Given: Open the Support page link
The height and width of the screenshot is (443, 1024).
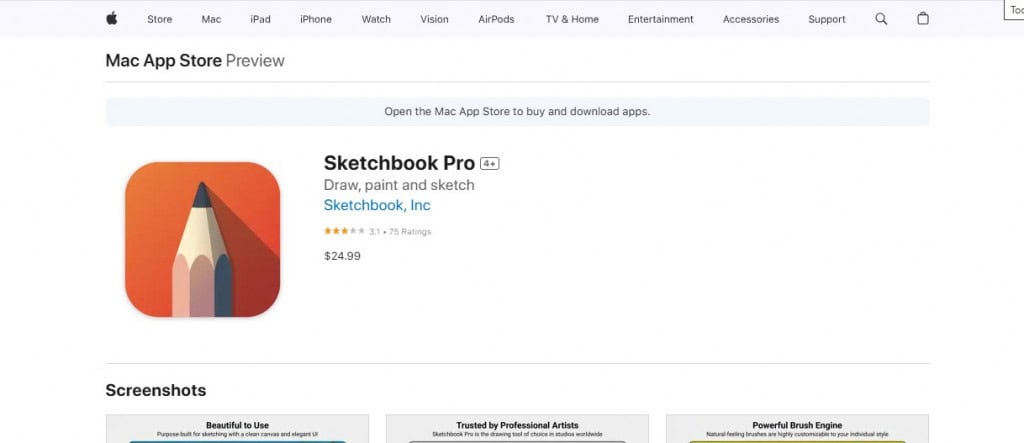Looking at the screenshot, I should click(x=826, y=19).
